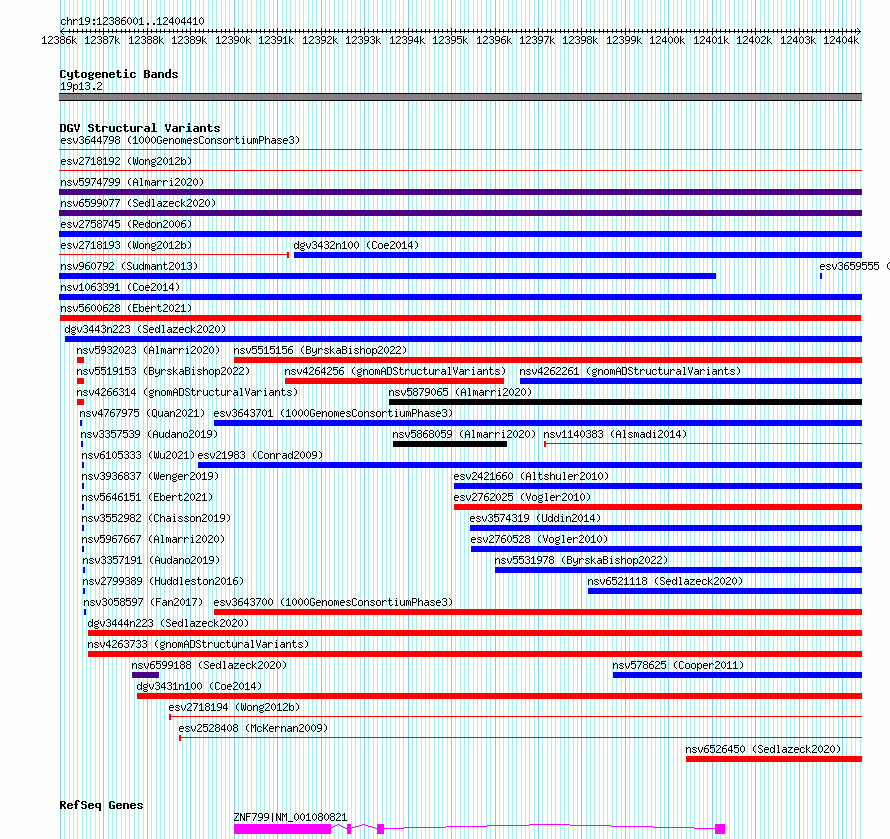Open the esv2762025 (Vogler2010) label
890x839 pixels.
(522, 497)
